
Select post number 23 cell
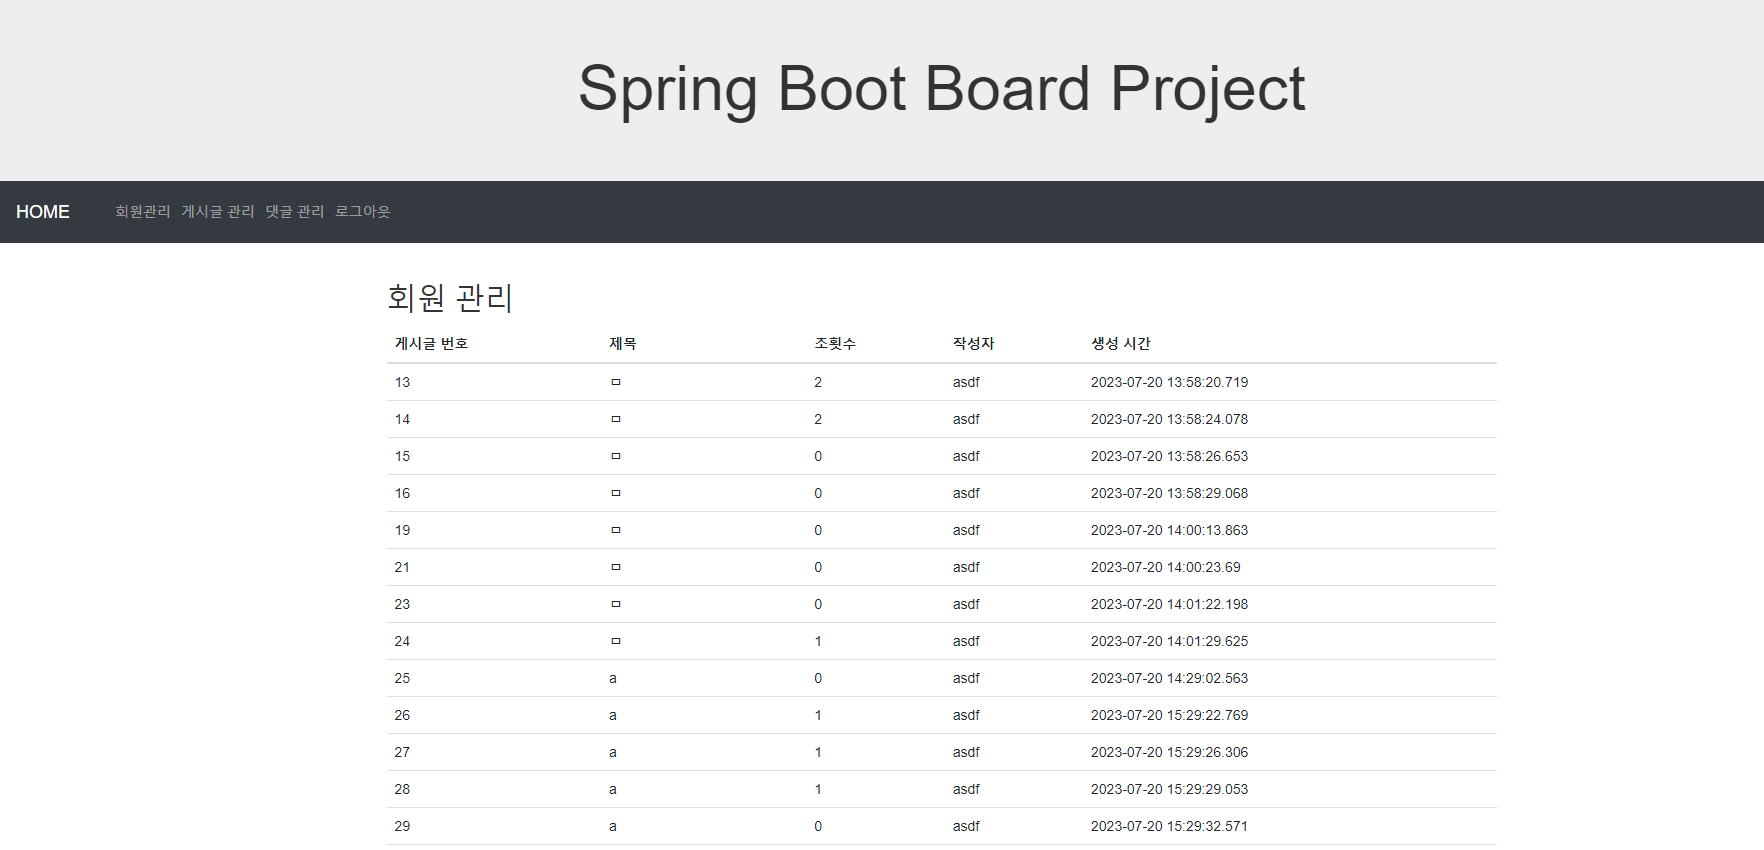pyautogui.click(x=403, y=604)
